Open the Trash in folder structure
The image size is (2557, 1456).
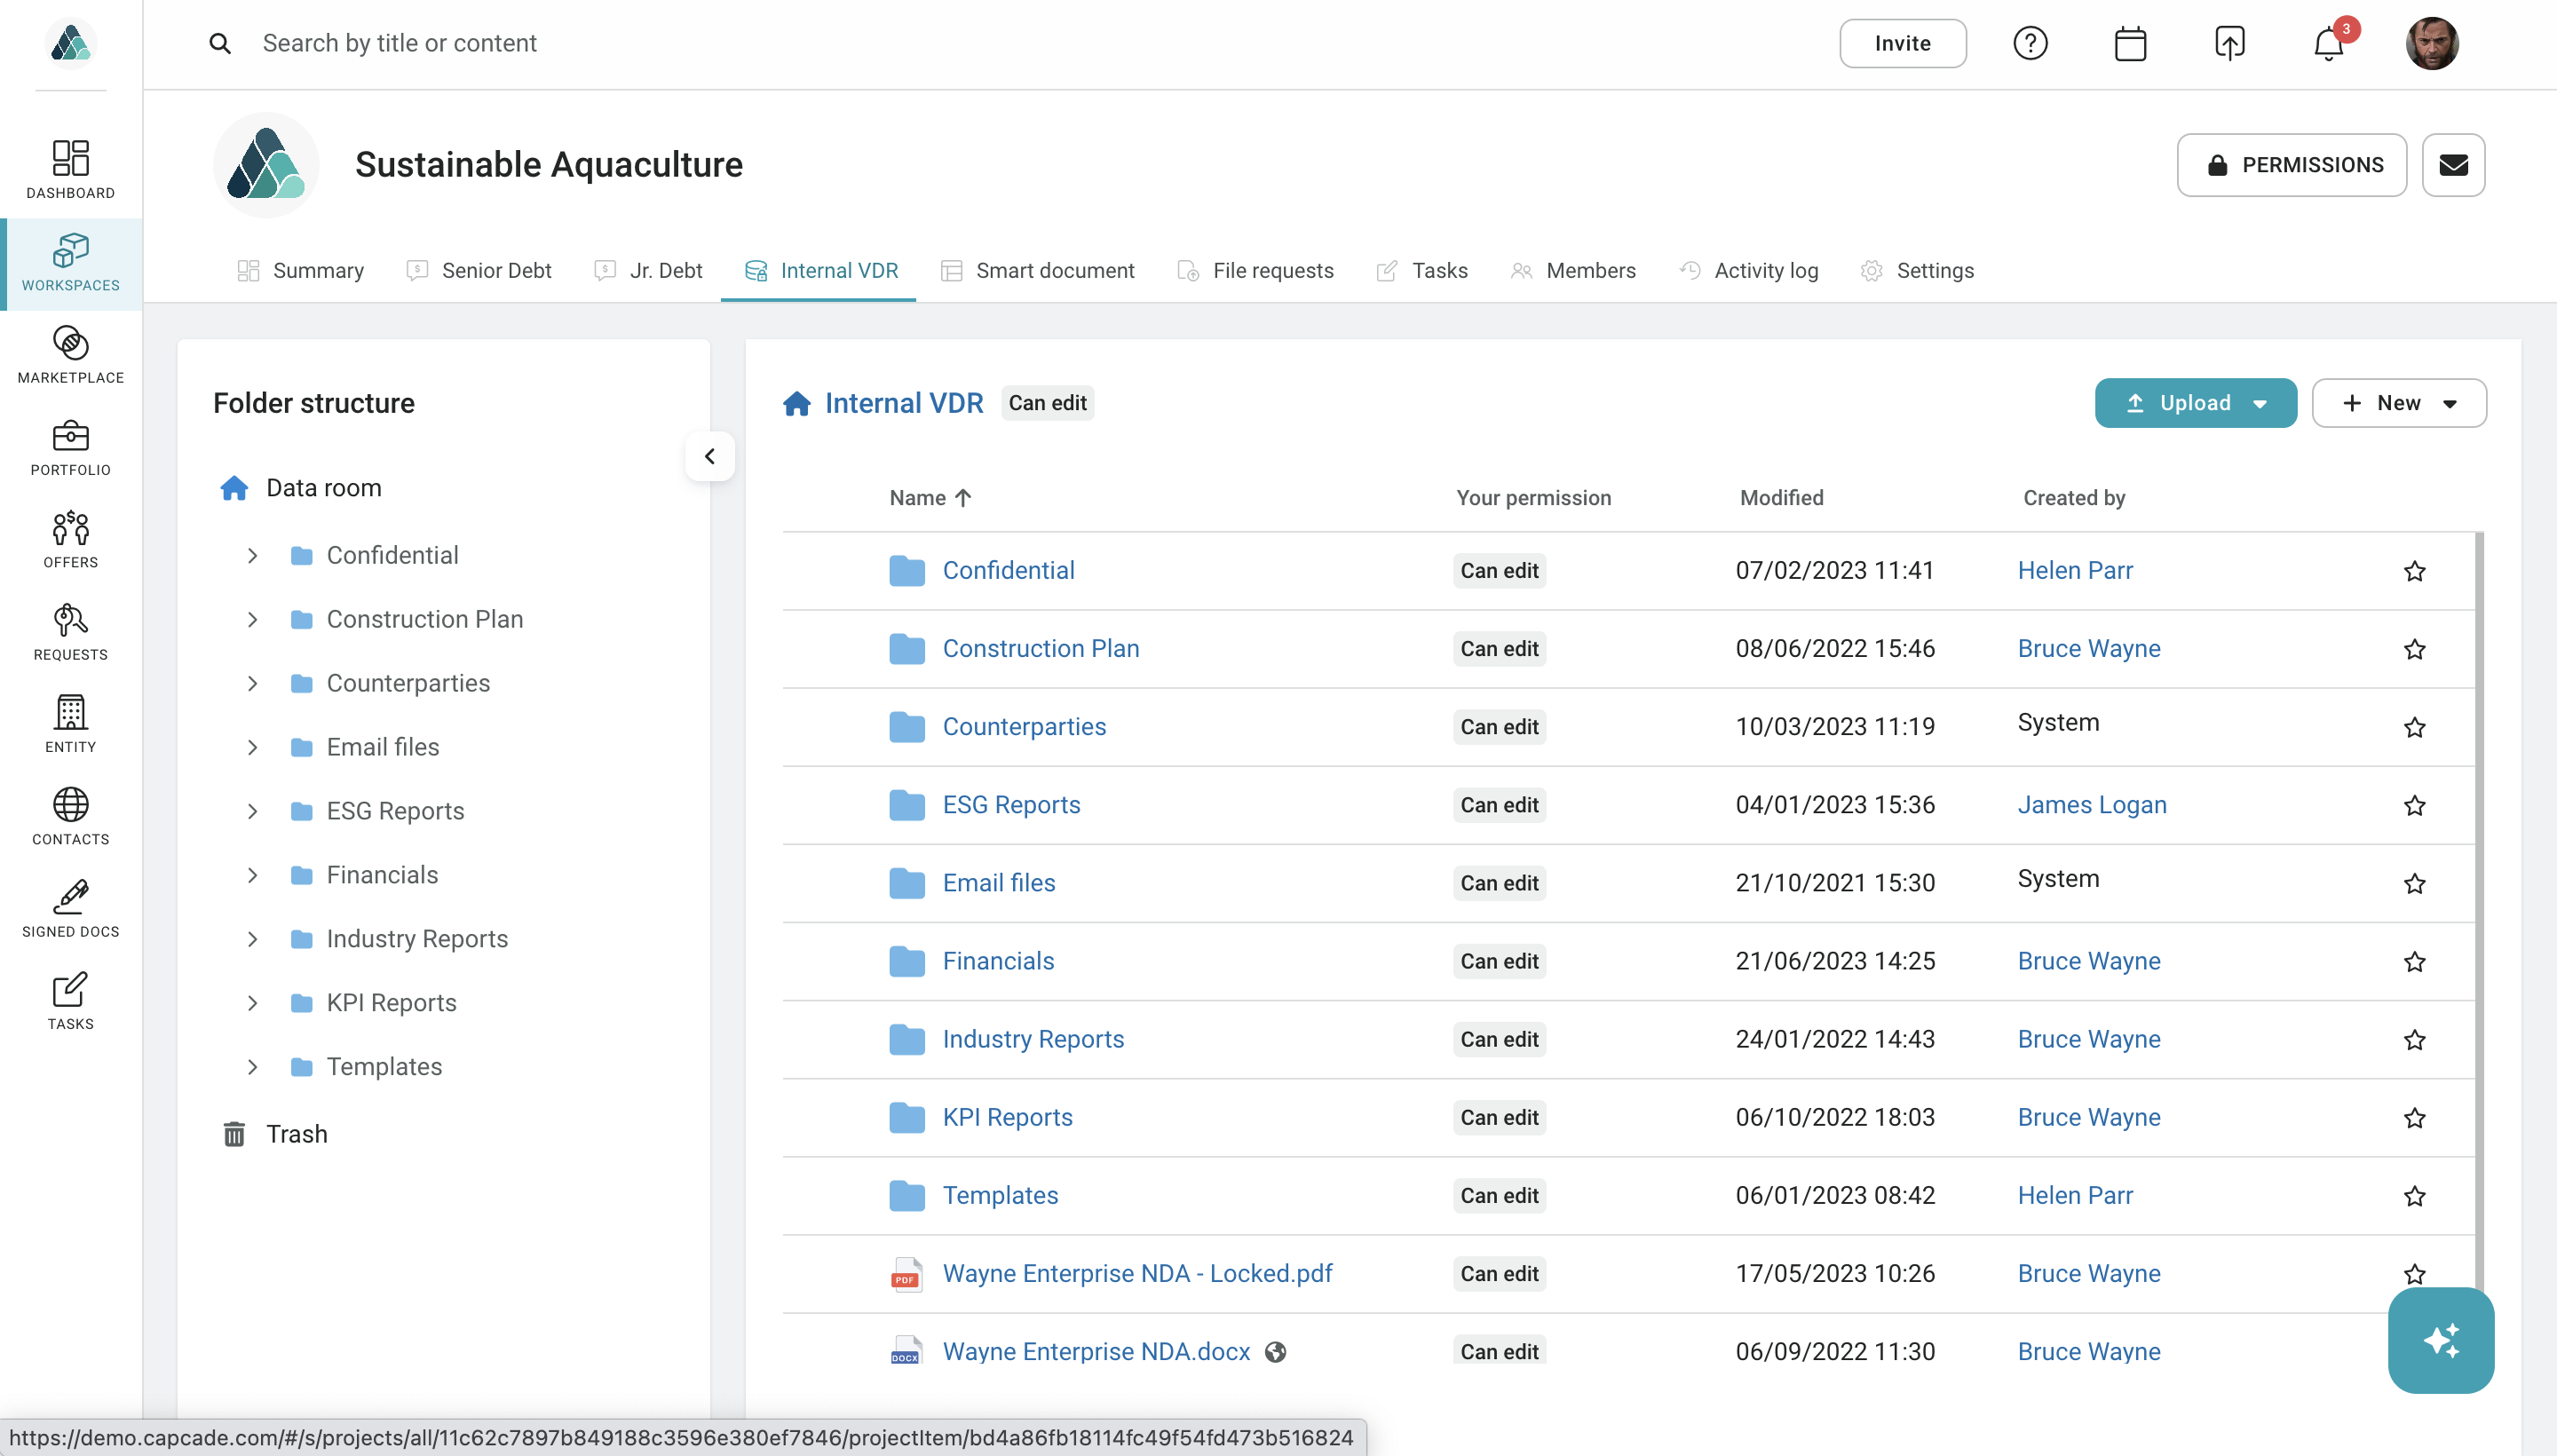coord(296,1134)
